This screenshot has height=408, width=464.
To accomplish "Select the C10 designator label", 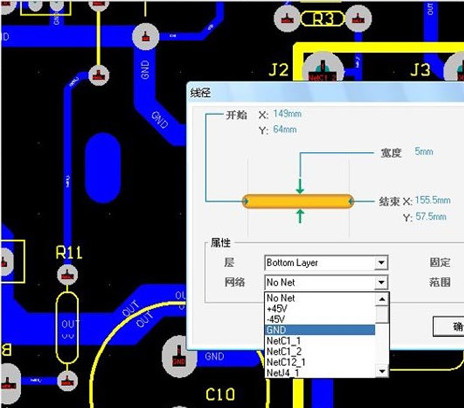I will pyautogui.click(x=220, y=395).
